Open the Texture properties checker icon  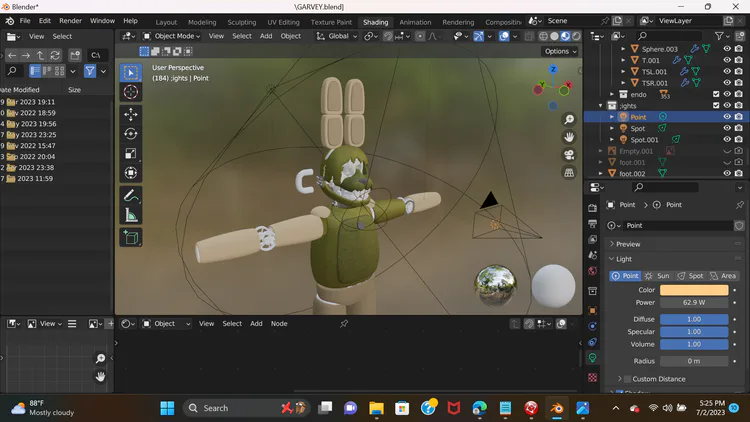point(593,378)
